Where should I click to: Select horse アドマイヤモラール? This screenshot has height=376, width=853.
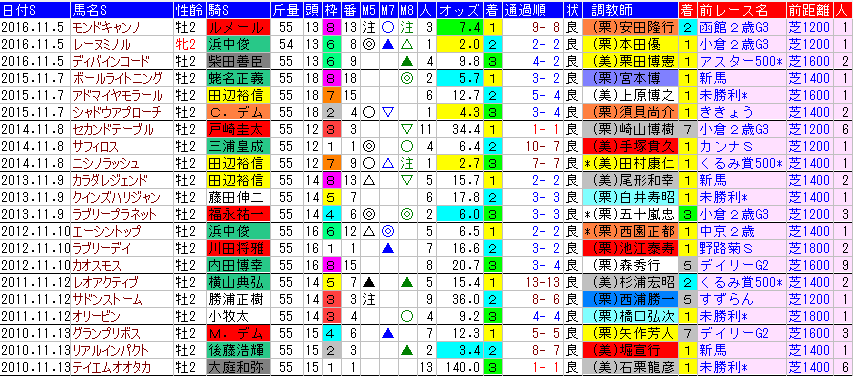click(117, 95)
